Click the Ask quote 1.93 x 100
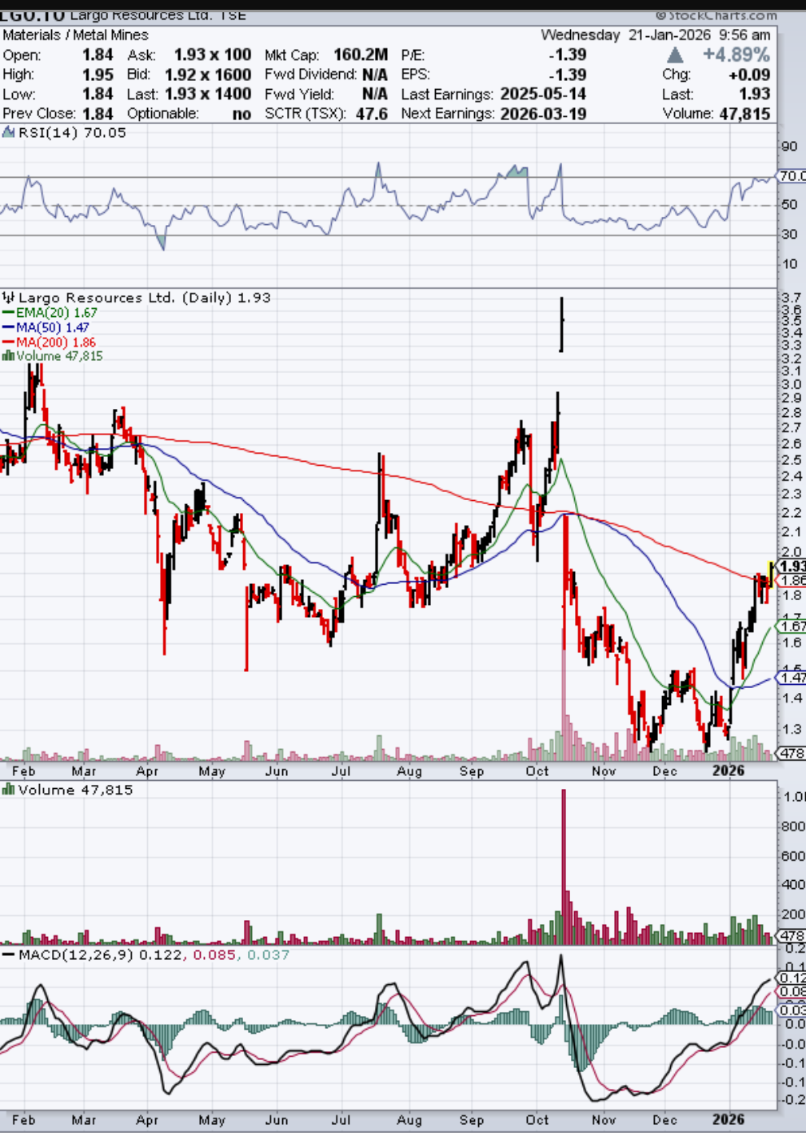Viewport: 806px width, 1138px height. tap(213, 55)
